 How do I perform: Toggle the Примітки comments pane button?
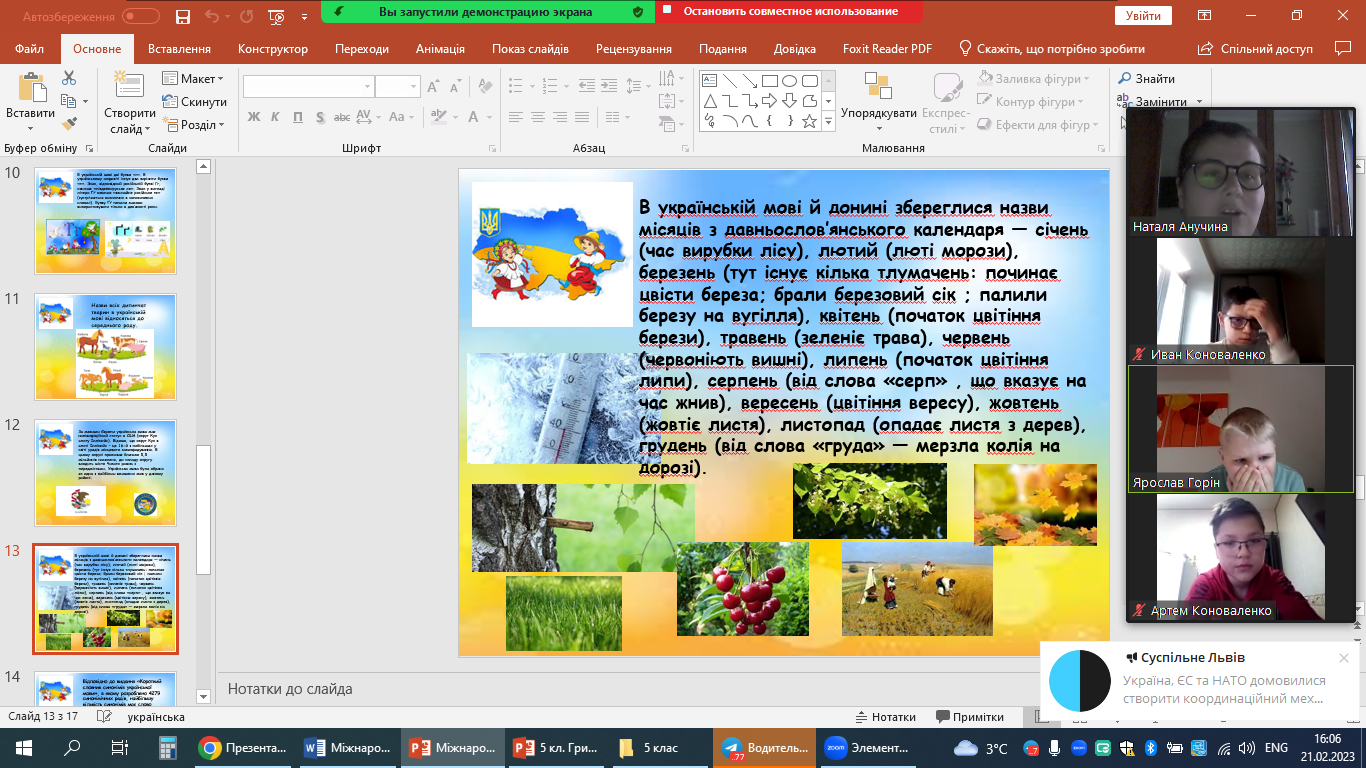(970, 717)
